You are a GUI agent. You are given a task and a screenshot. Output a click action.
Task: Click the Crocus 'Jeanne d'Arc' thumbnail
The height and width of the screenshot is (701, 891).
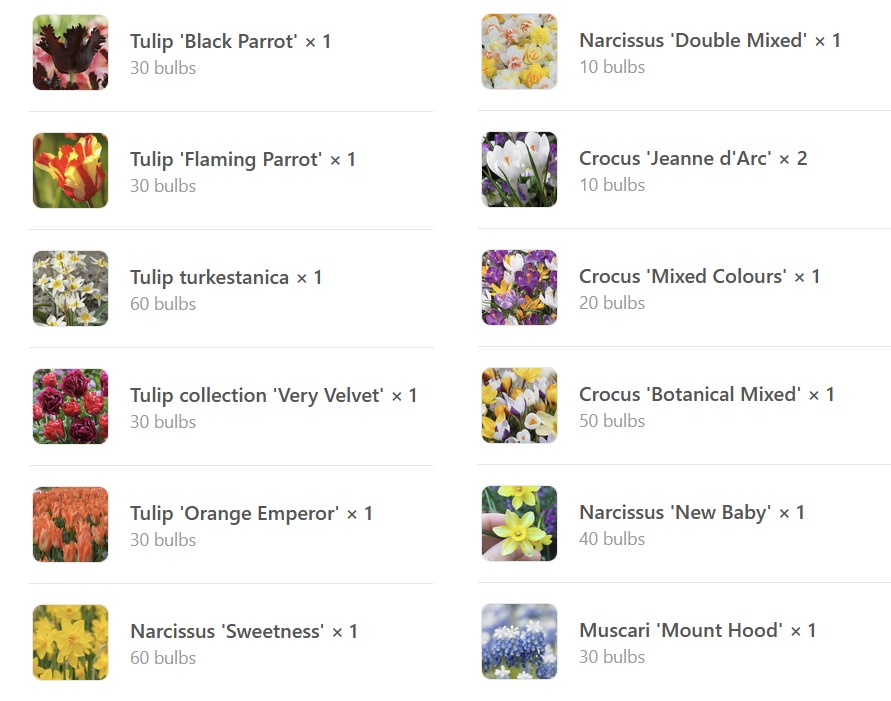coord(519,170)
